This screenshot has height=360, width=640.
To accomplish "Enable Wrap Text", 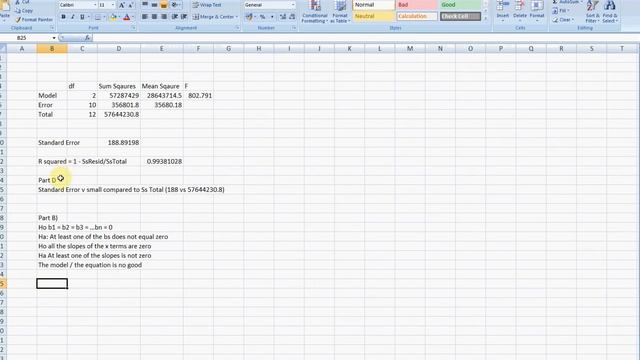I will tap(207, 5).
